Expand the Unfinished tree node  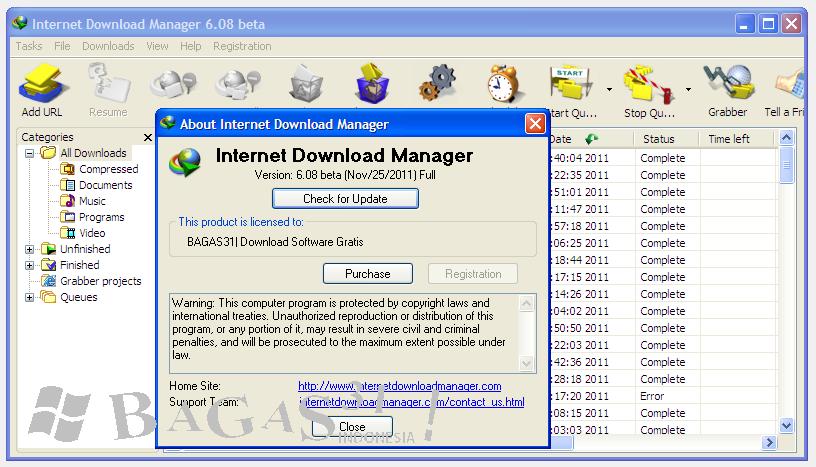coord(30,249)
